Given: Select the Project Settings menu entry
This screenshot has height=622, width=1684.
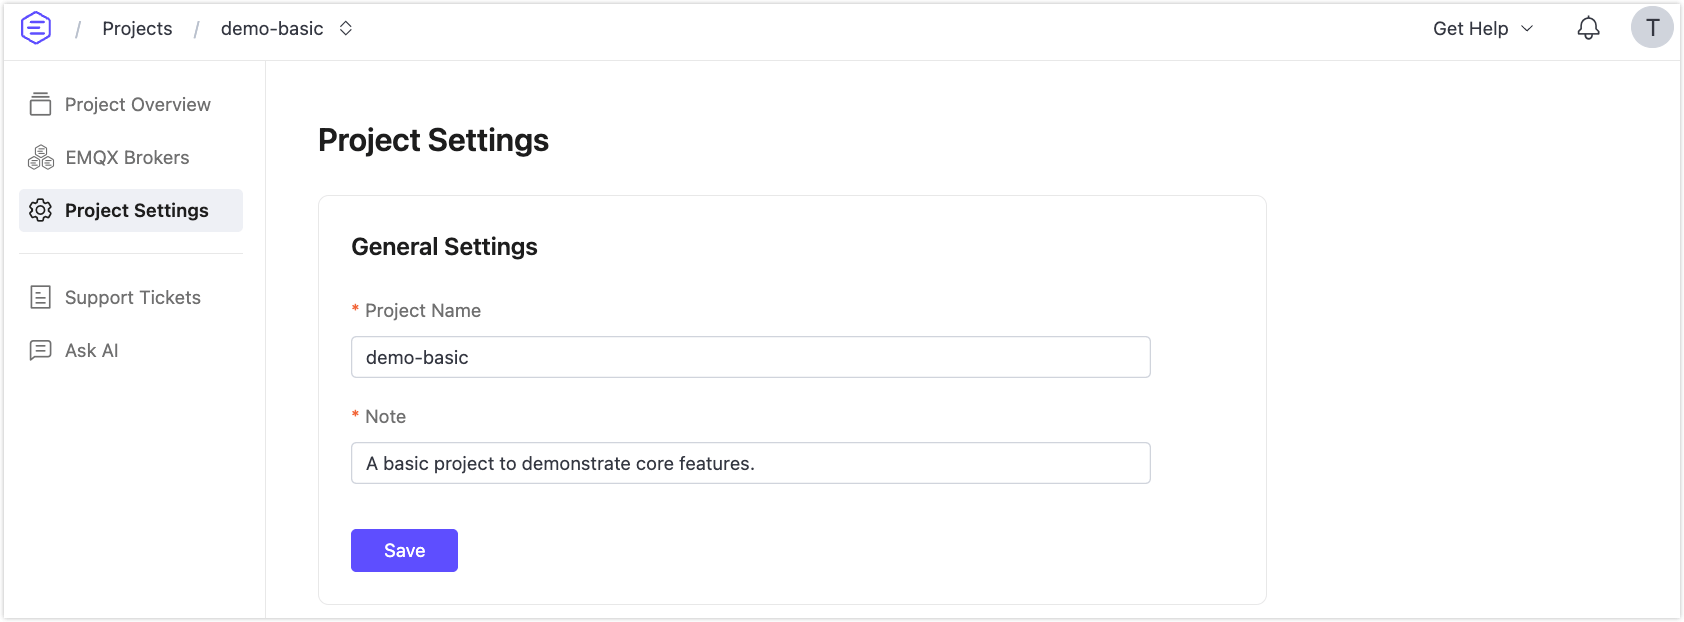Looking at the screenshot, I should pos(136,210).
